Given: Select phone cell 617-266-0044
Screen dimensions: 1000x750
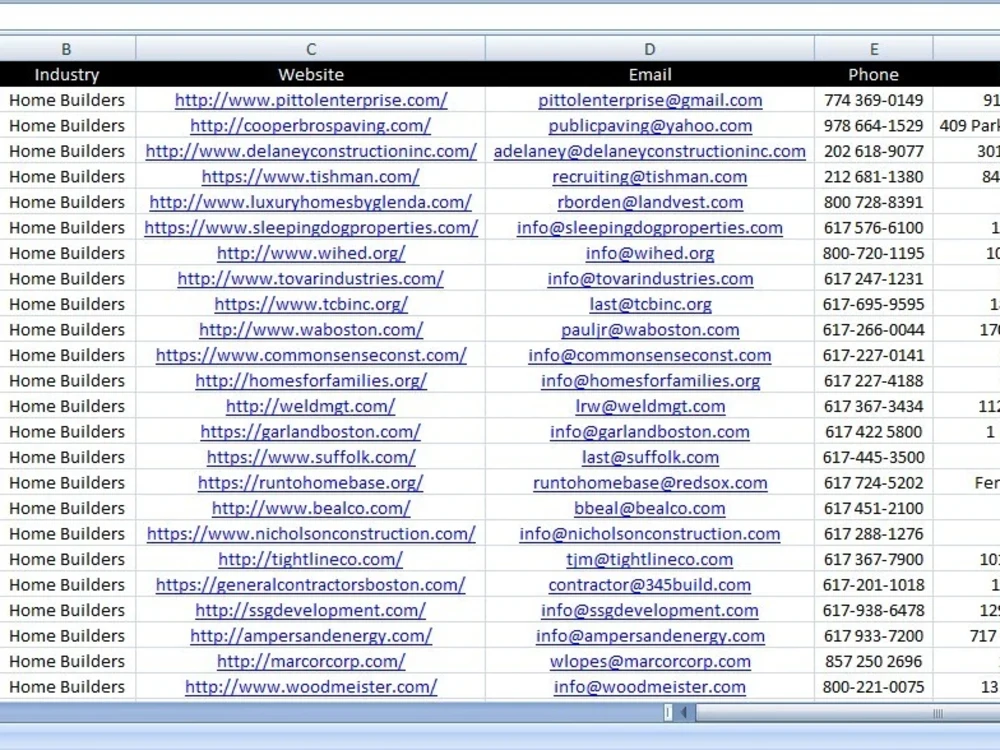Looking at the screenshot, I should tap(874, 330).
